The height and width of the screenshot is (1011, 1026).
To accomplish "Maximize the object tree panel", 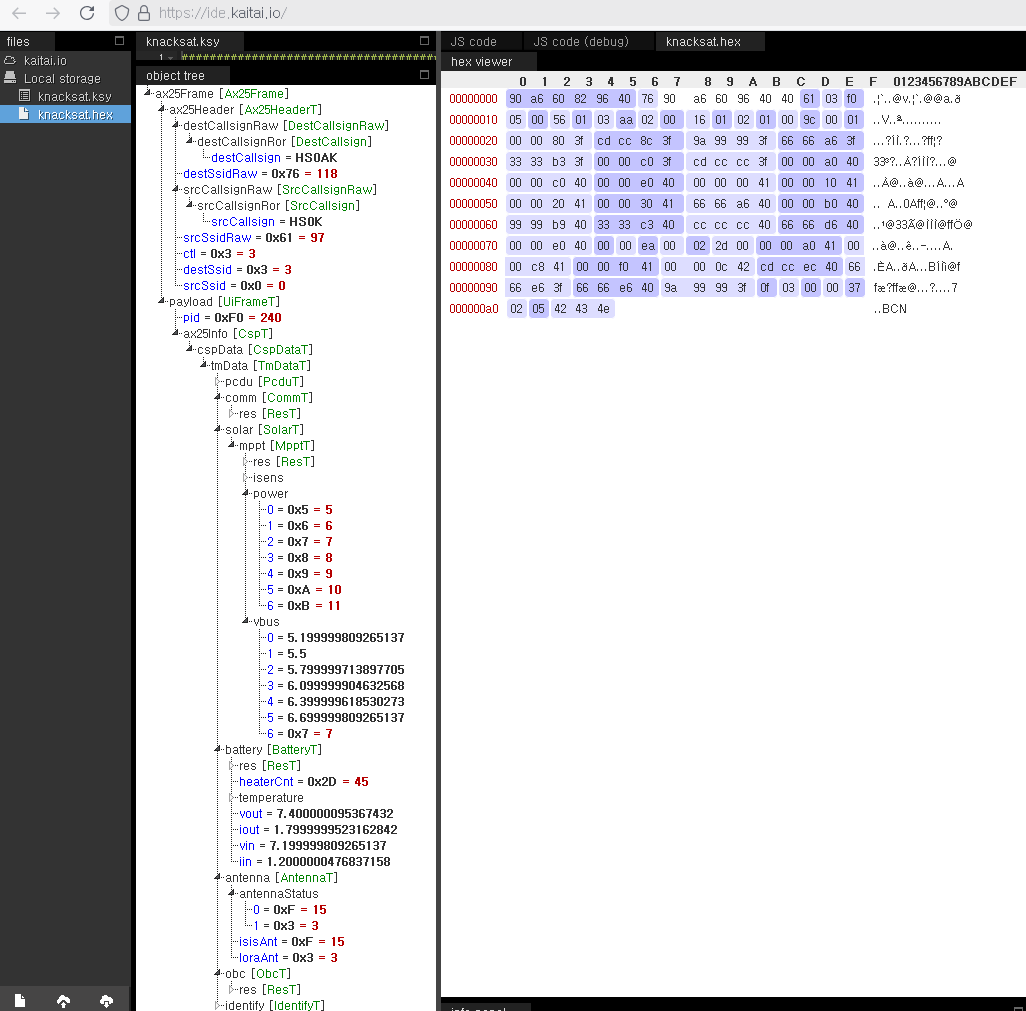I will click(x=423, y=75).
